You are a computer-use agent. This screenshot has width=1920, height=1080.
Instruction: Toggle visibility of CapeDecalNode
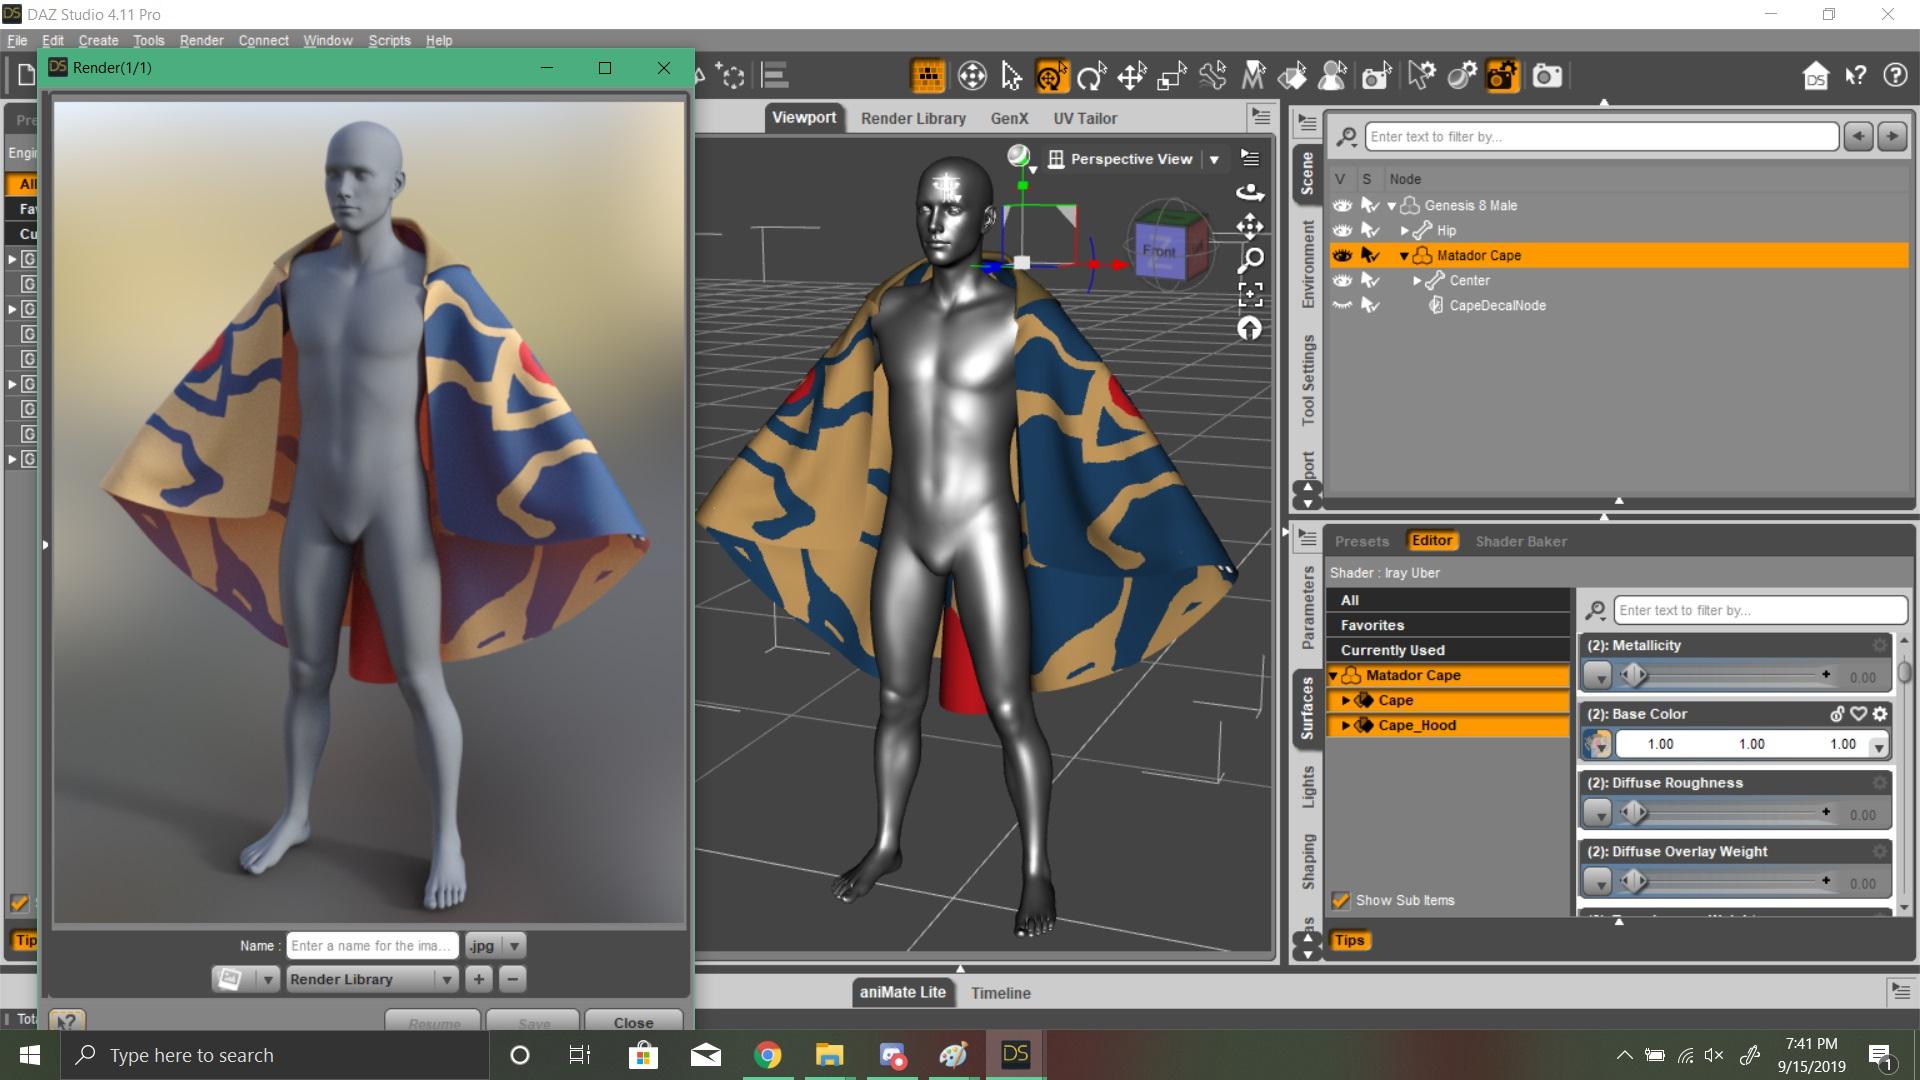tap(1342, 305)
